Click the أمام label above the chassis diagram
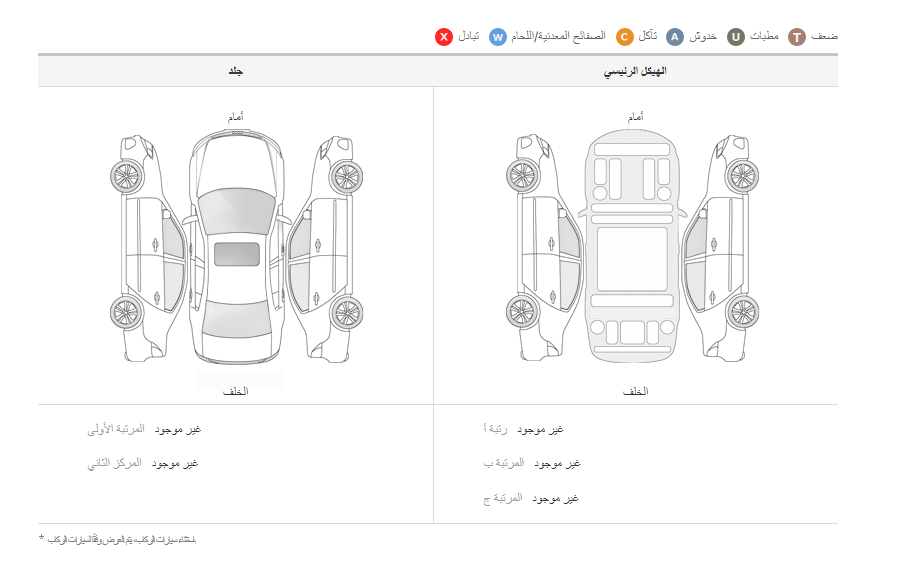The image size is (909, 569). point(635,117)
